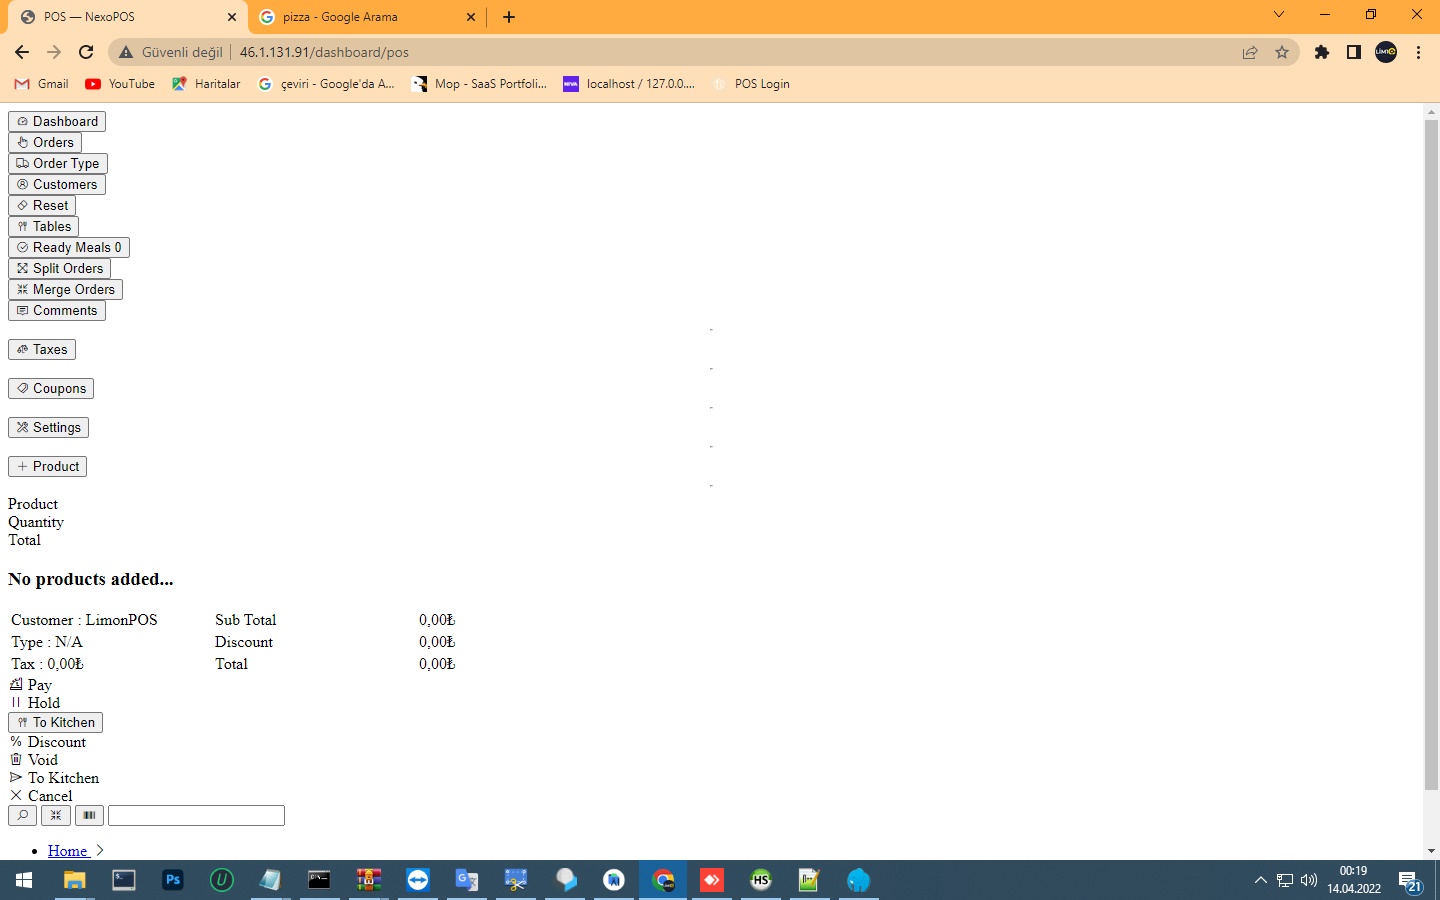The width and height of the screenshot is (1440, 900).
Task: Select the product search magnifier icon
Action: point(22,816)
